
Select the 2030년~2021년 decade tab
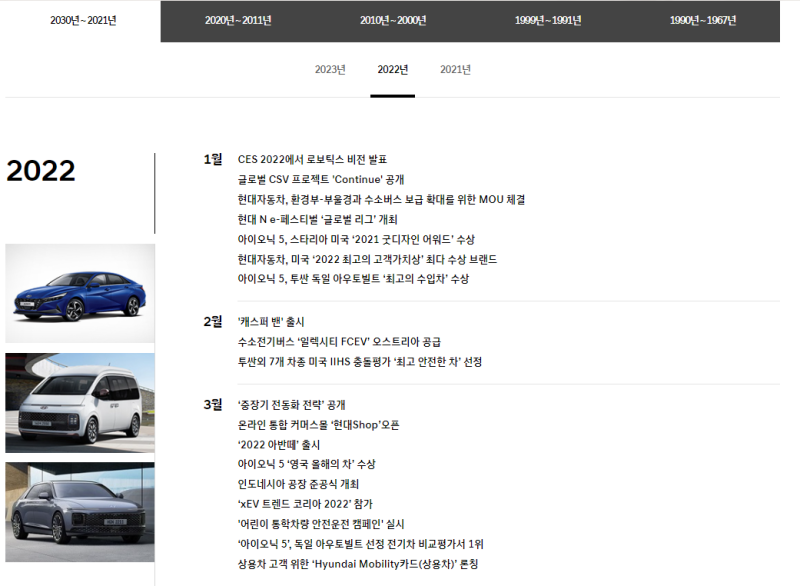pos(83,21)
